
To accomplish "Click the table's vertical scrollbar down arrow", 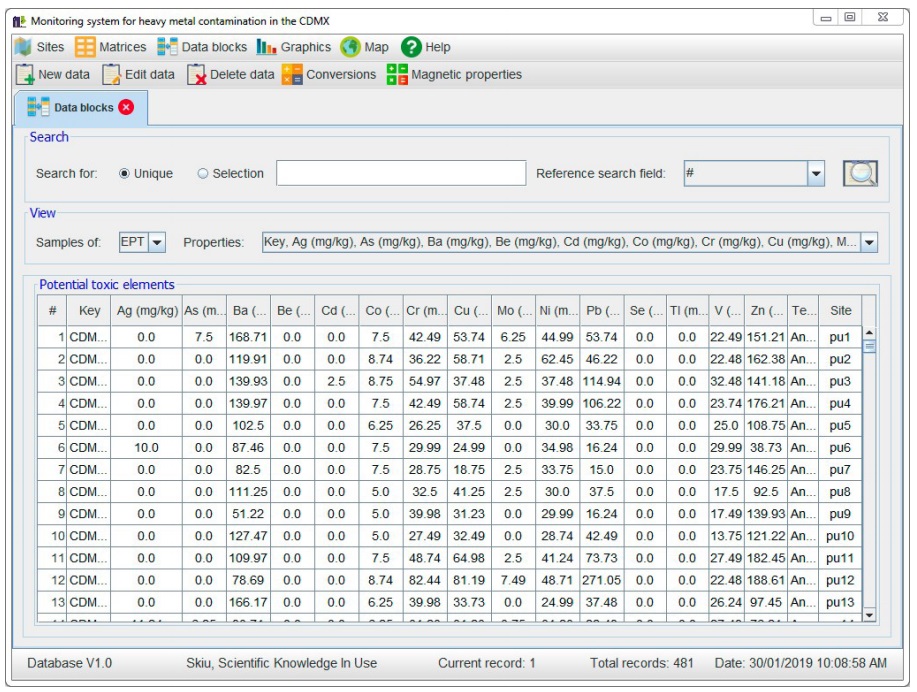I will coord(868,615).
